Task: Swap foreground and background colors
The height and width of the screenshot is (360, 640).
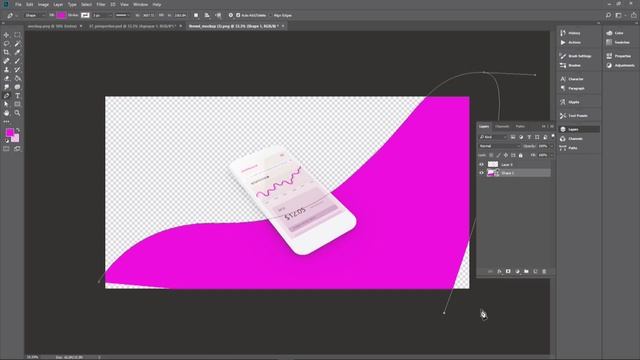Action: [x=18, y=130]
